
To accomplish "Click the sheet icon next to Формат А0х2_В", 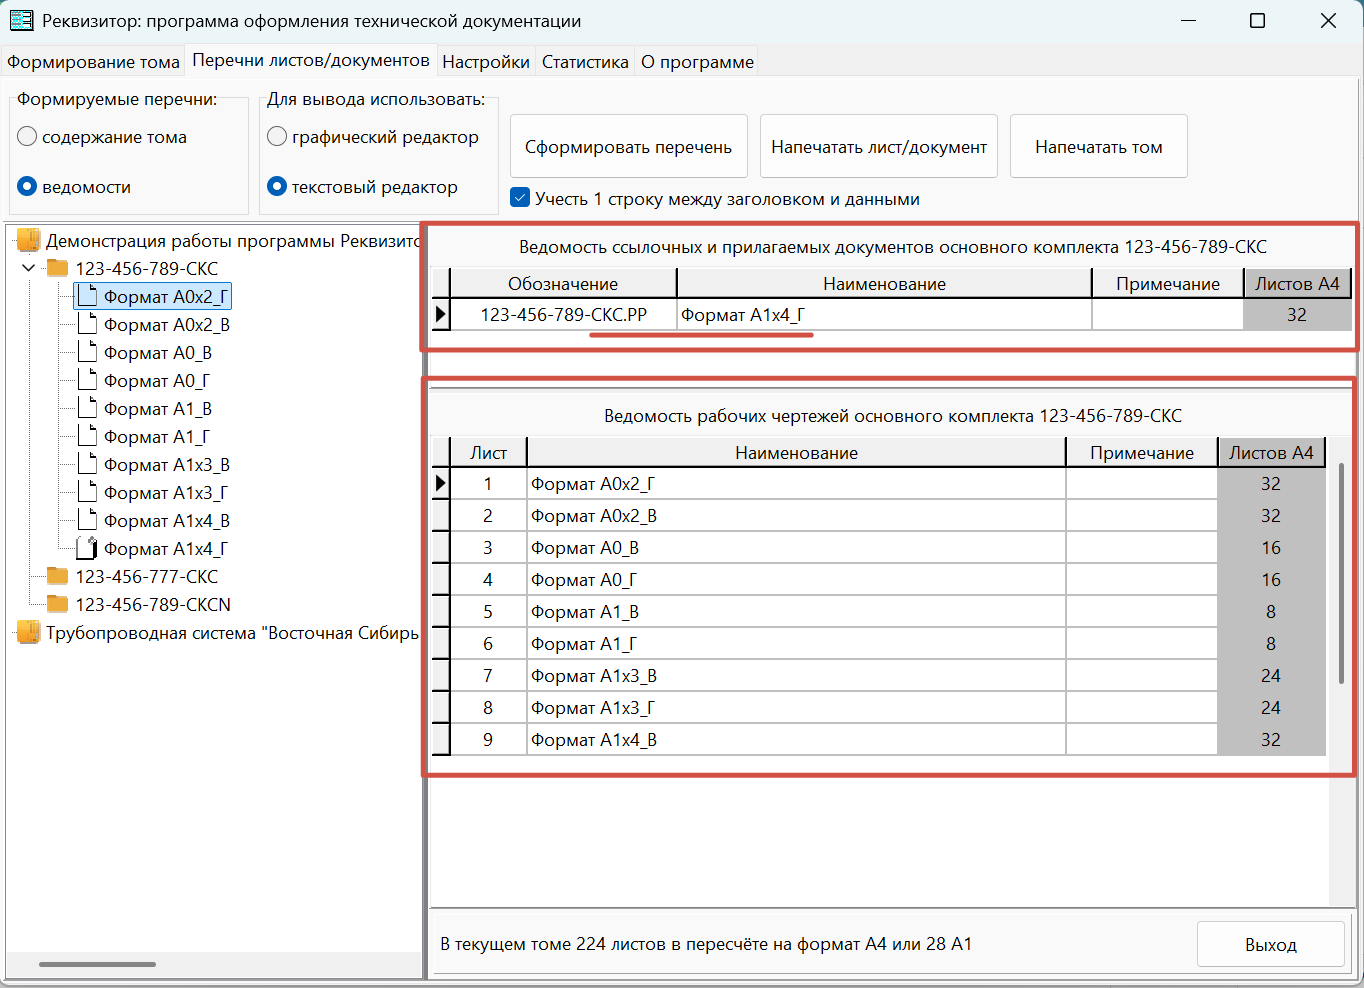I will tap(88, 324).
